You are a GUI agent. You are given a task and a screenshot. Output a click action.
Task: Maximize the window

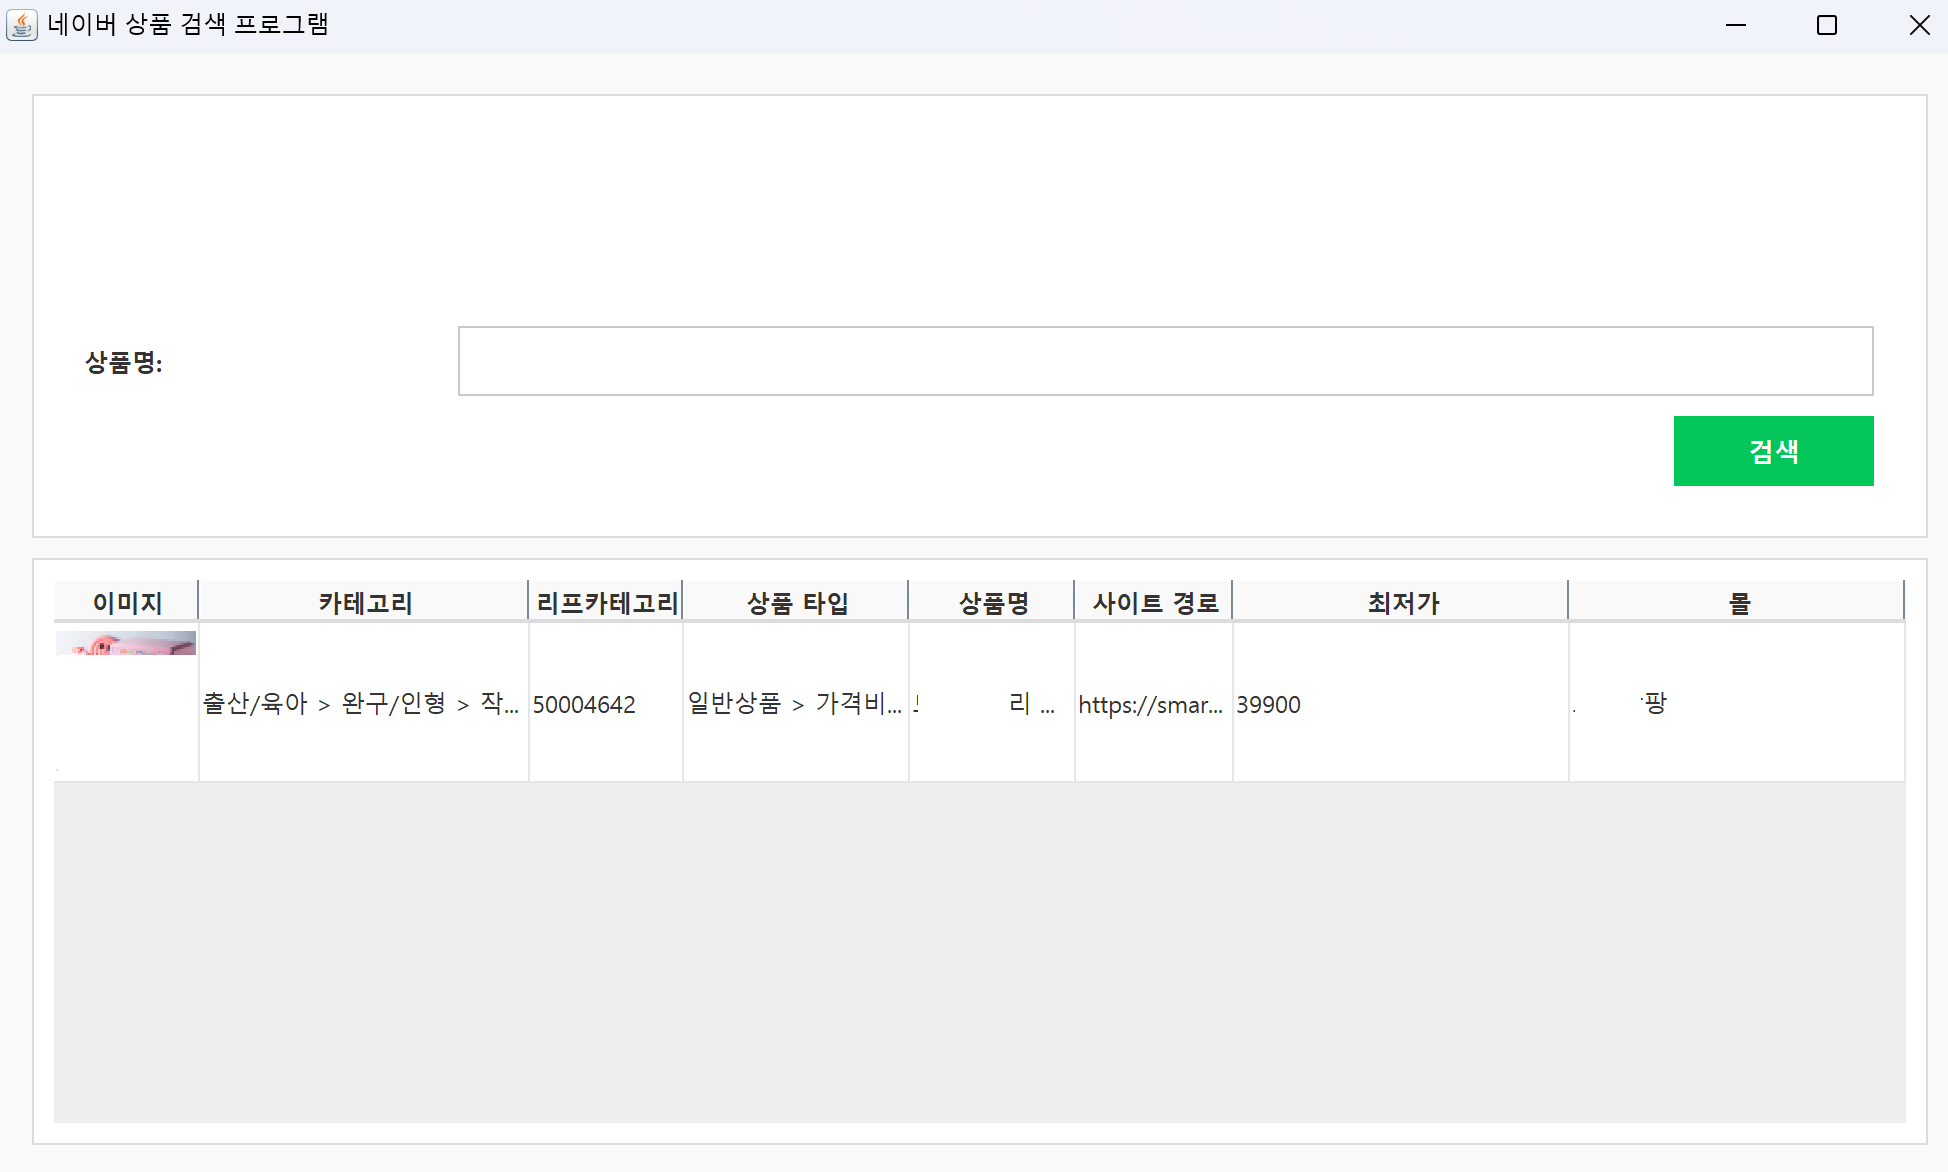(1827, 25)
